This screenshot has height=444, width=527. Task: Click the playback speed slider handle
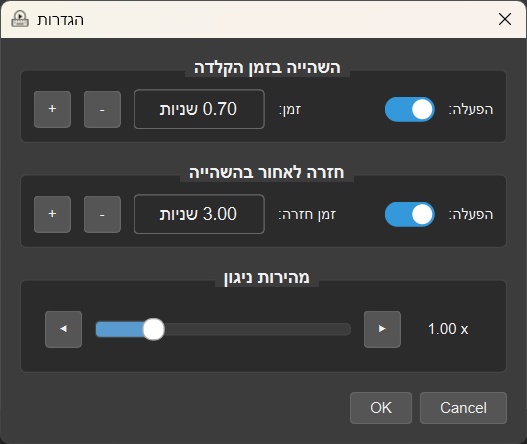pyautogui.click(x=154, y=329)
